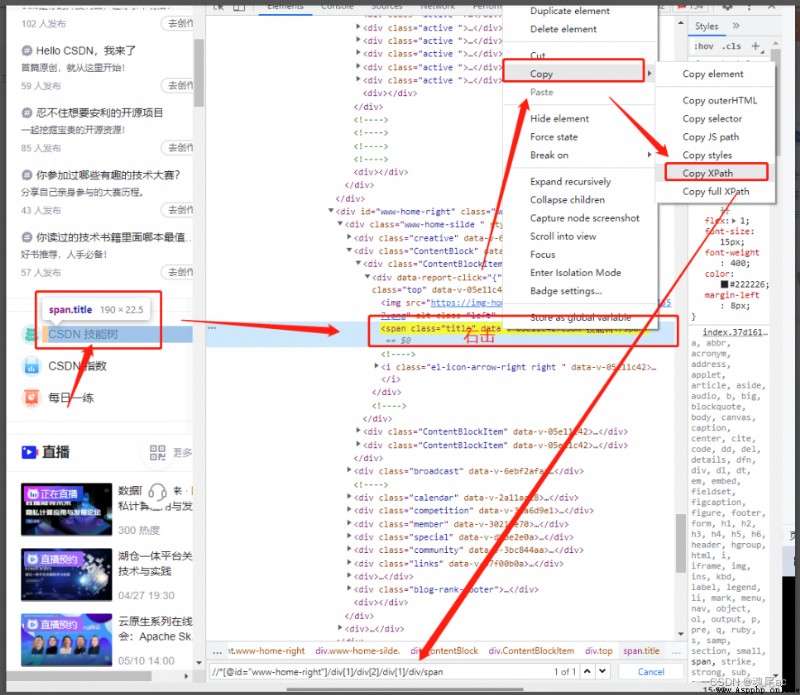Click the XPath search input field
Screen dimensions: 800x695
tap(380, 672)
